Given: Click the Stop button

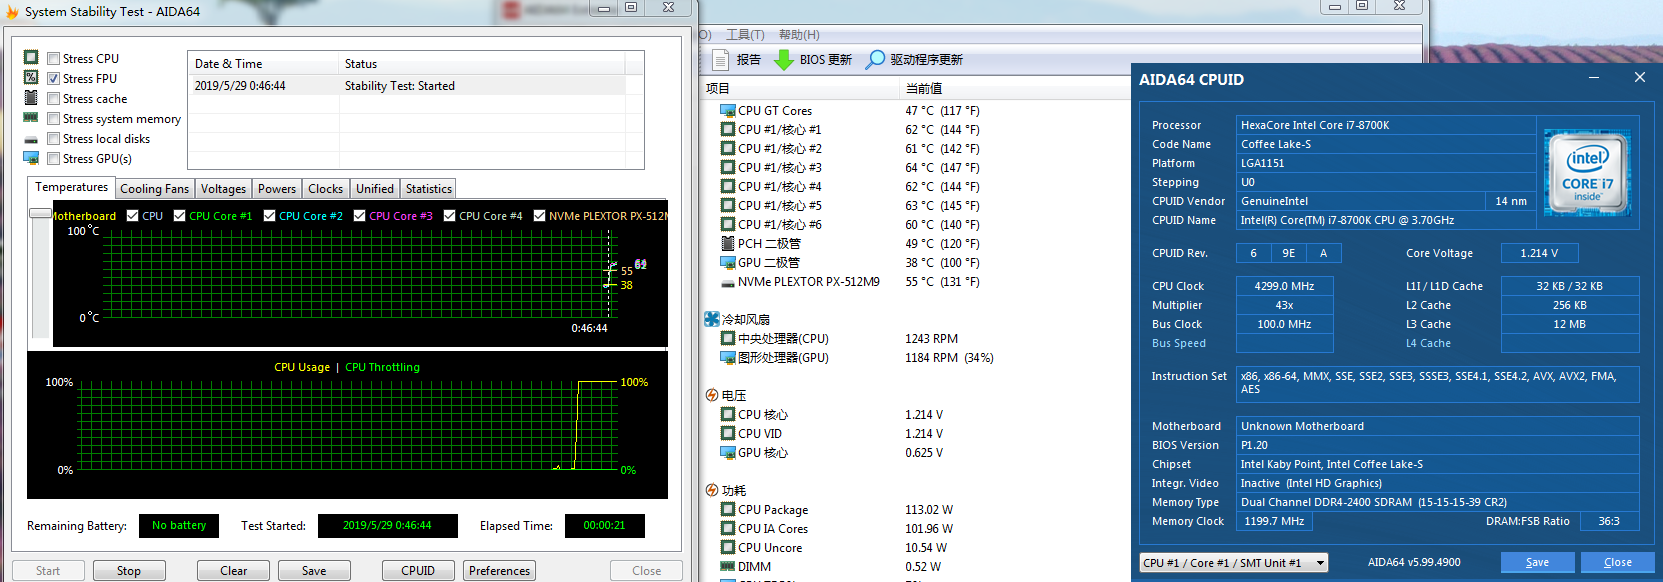Looking at the screenshot, I should click(x=129, y=571).
